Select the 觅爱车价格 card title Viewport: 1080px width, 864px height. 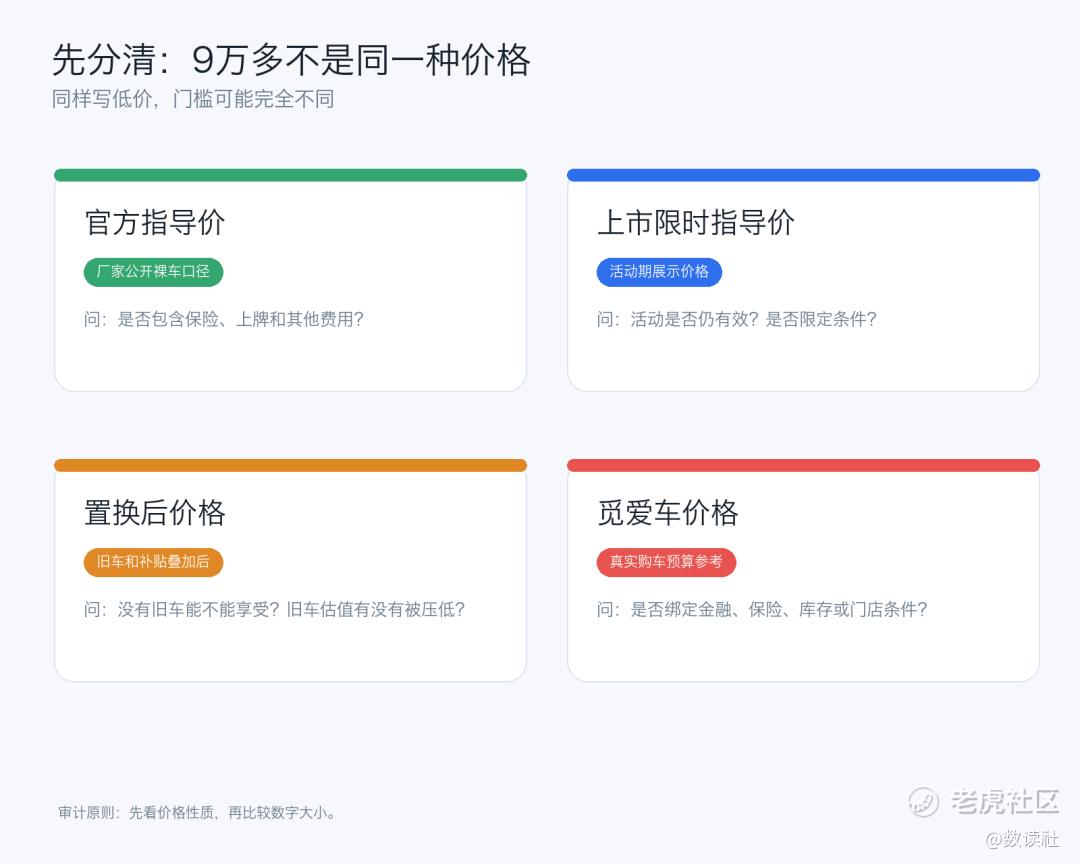click(x=667, y=513)
